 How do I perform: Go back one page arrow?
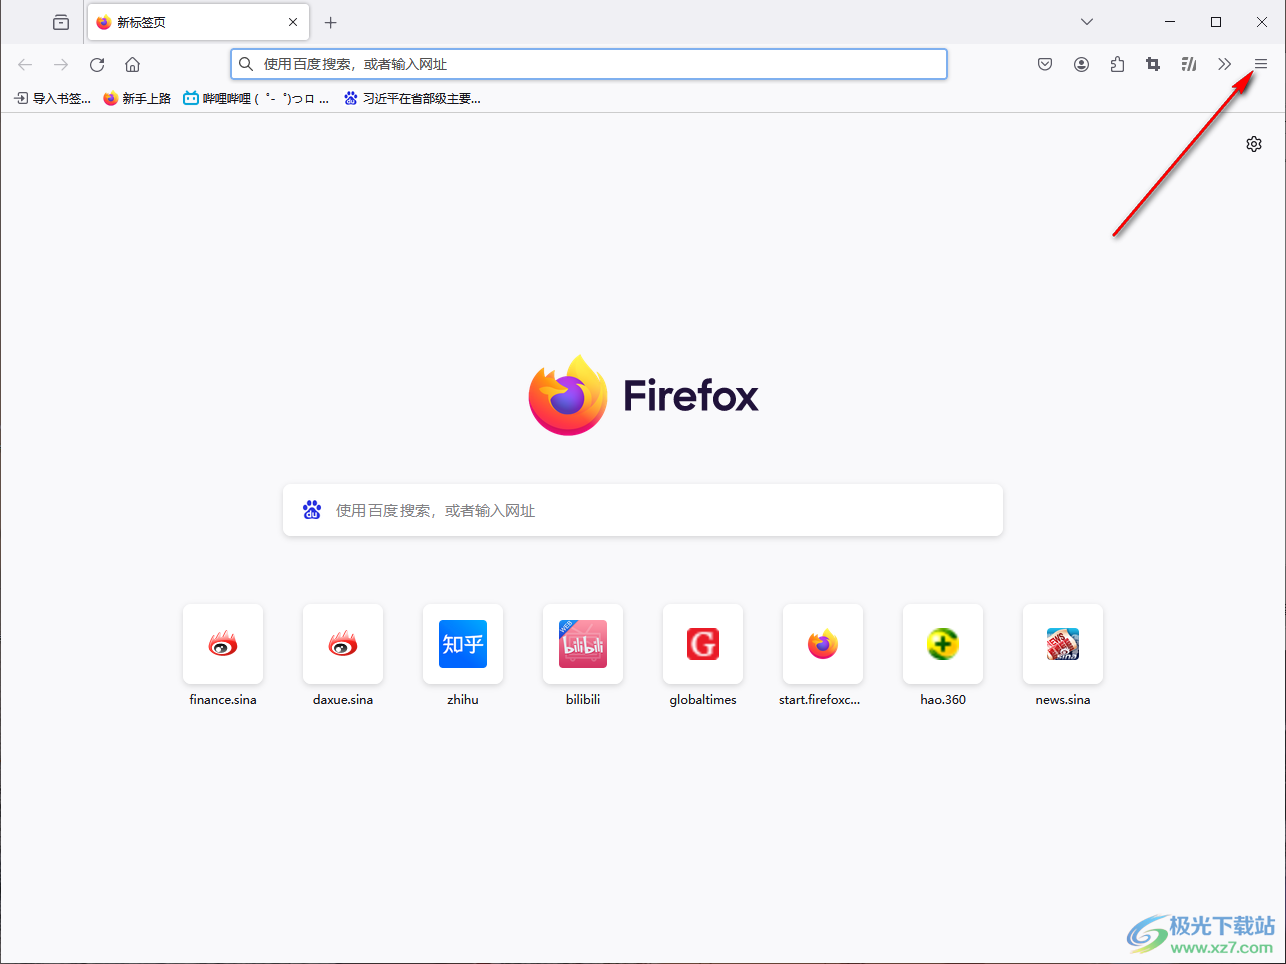coord(25,64)
